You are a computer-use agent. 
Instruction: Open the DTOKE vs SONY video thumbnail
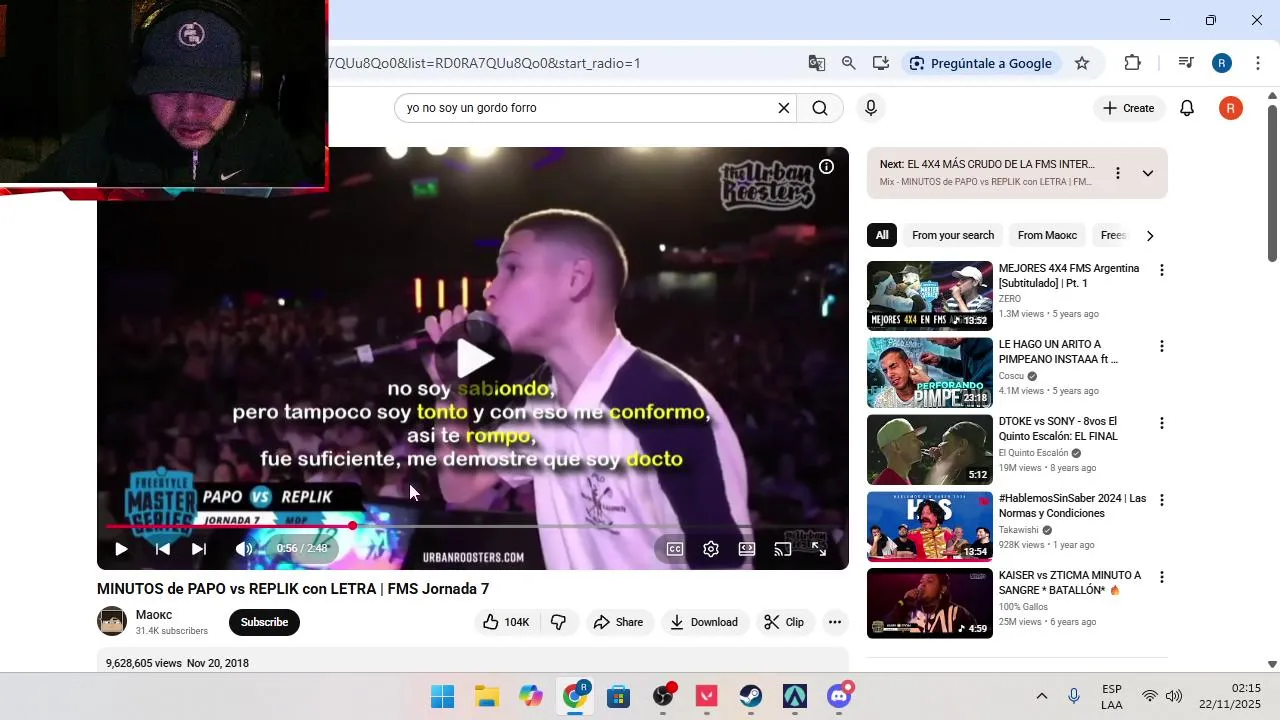(930, 450)
